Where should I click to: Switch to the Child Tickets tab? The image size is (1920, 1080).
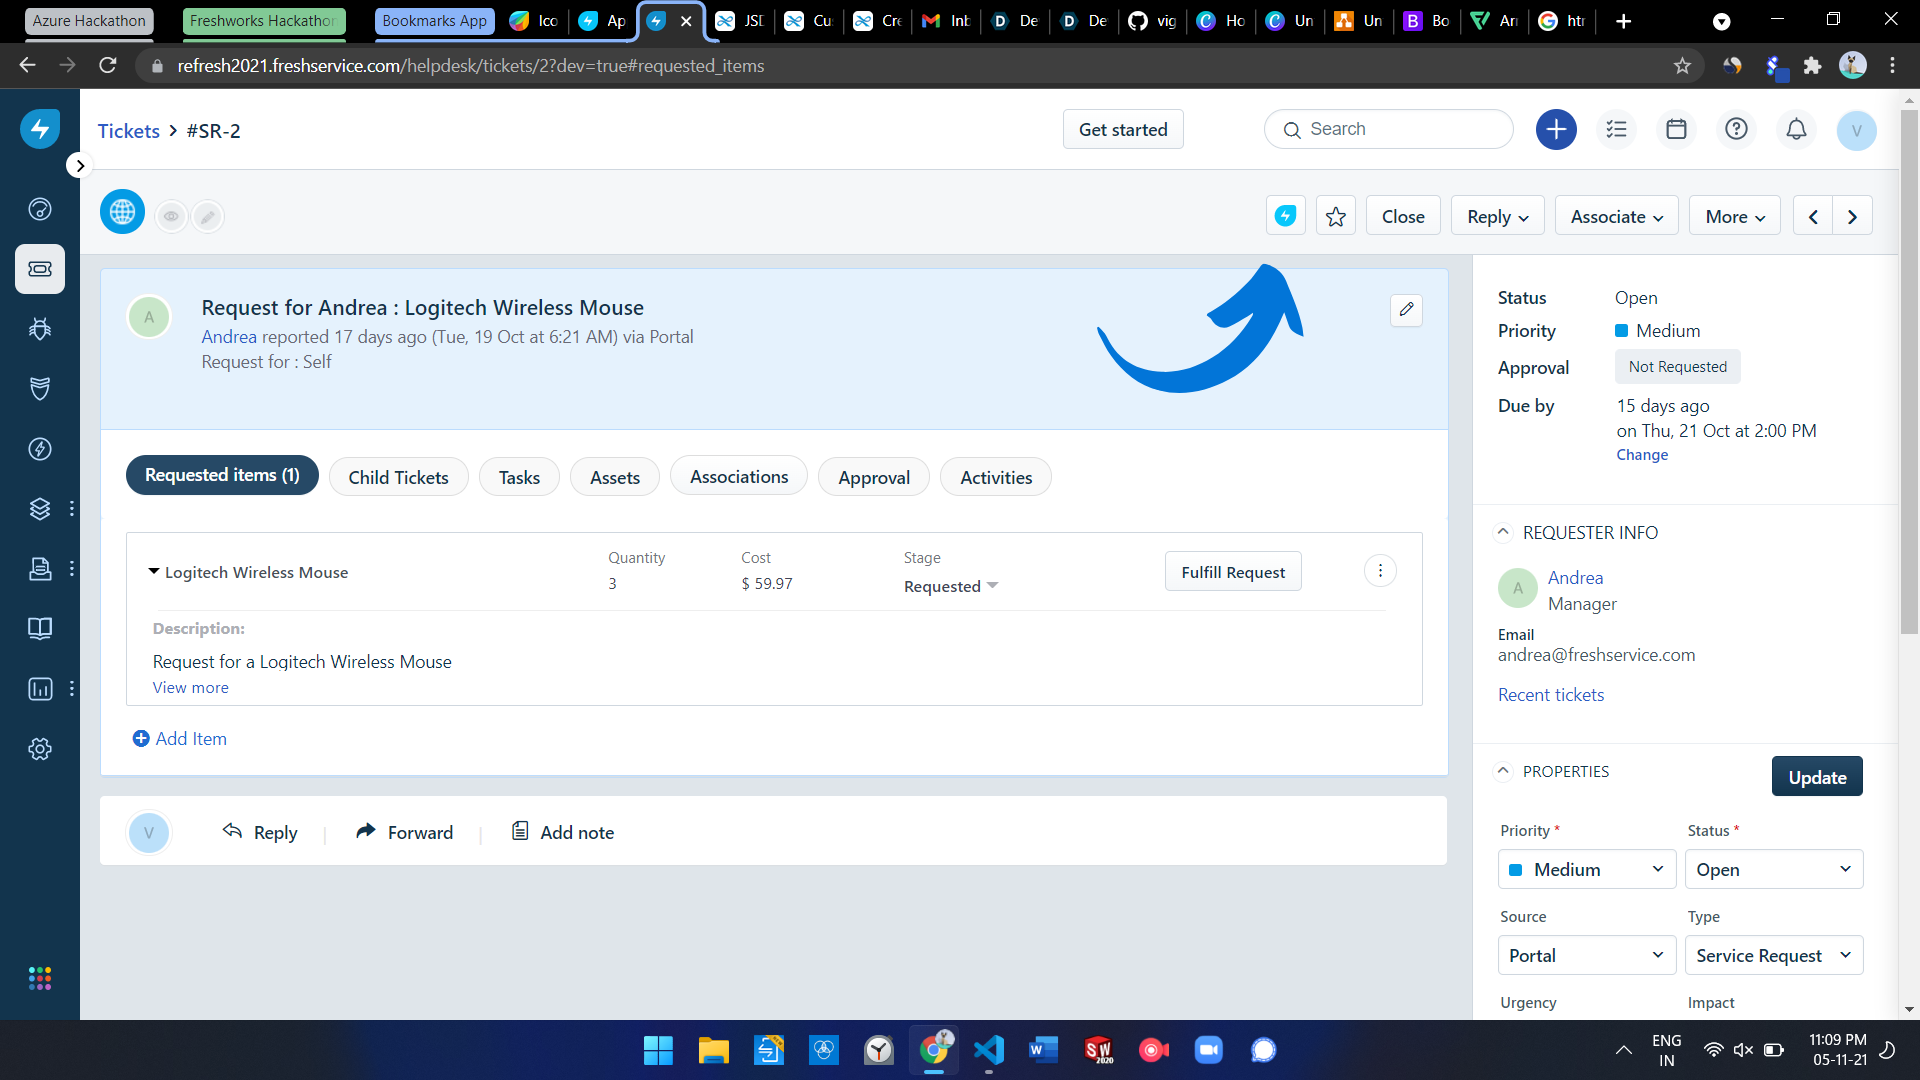coord(398,477)
